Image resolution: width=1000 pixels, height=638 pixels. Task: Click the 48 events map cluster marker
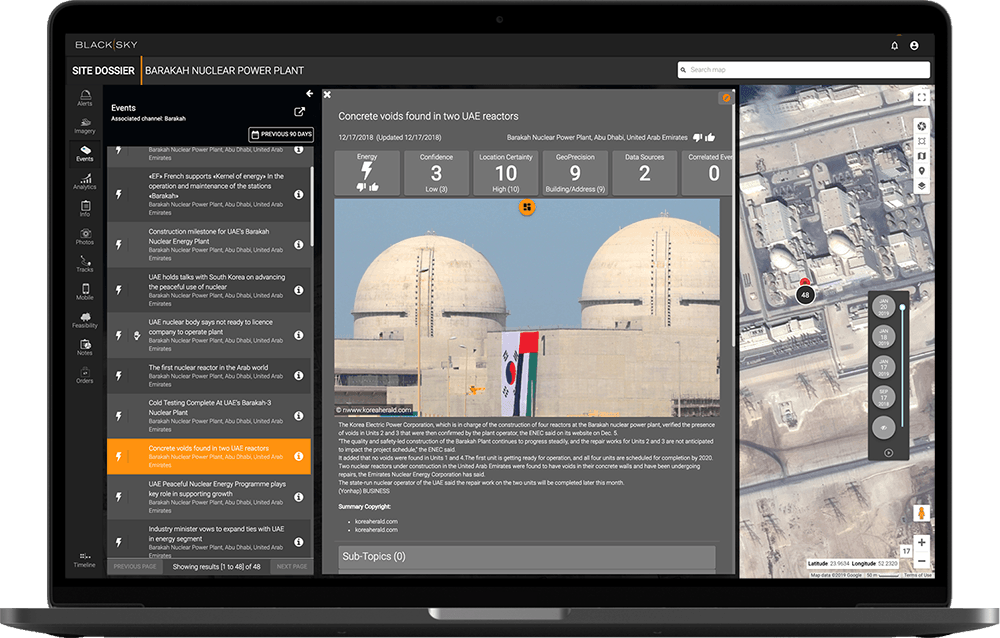point(805,295)
